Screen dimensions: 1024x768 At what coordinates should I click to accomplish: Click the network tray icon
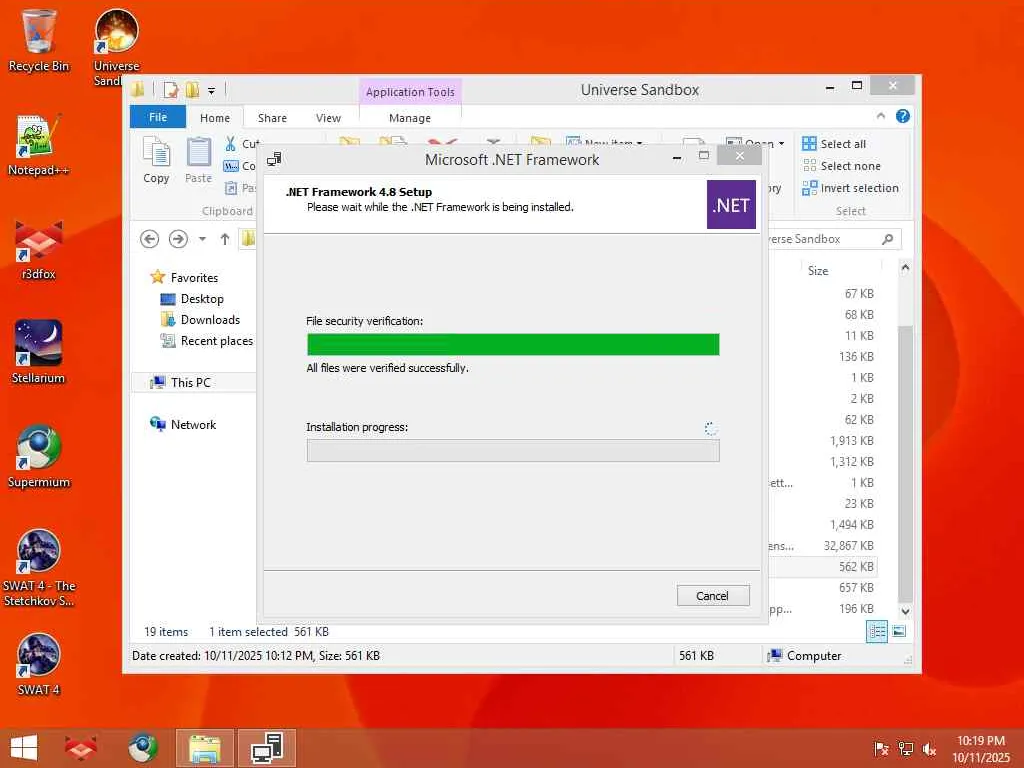905,749
